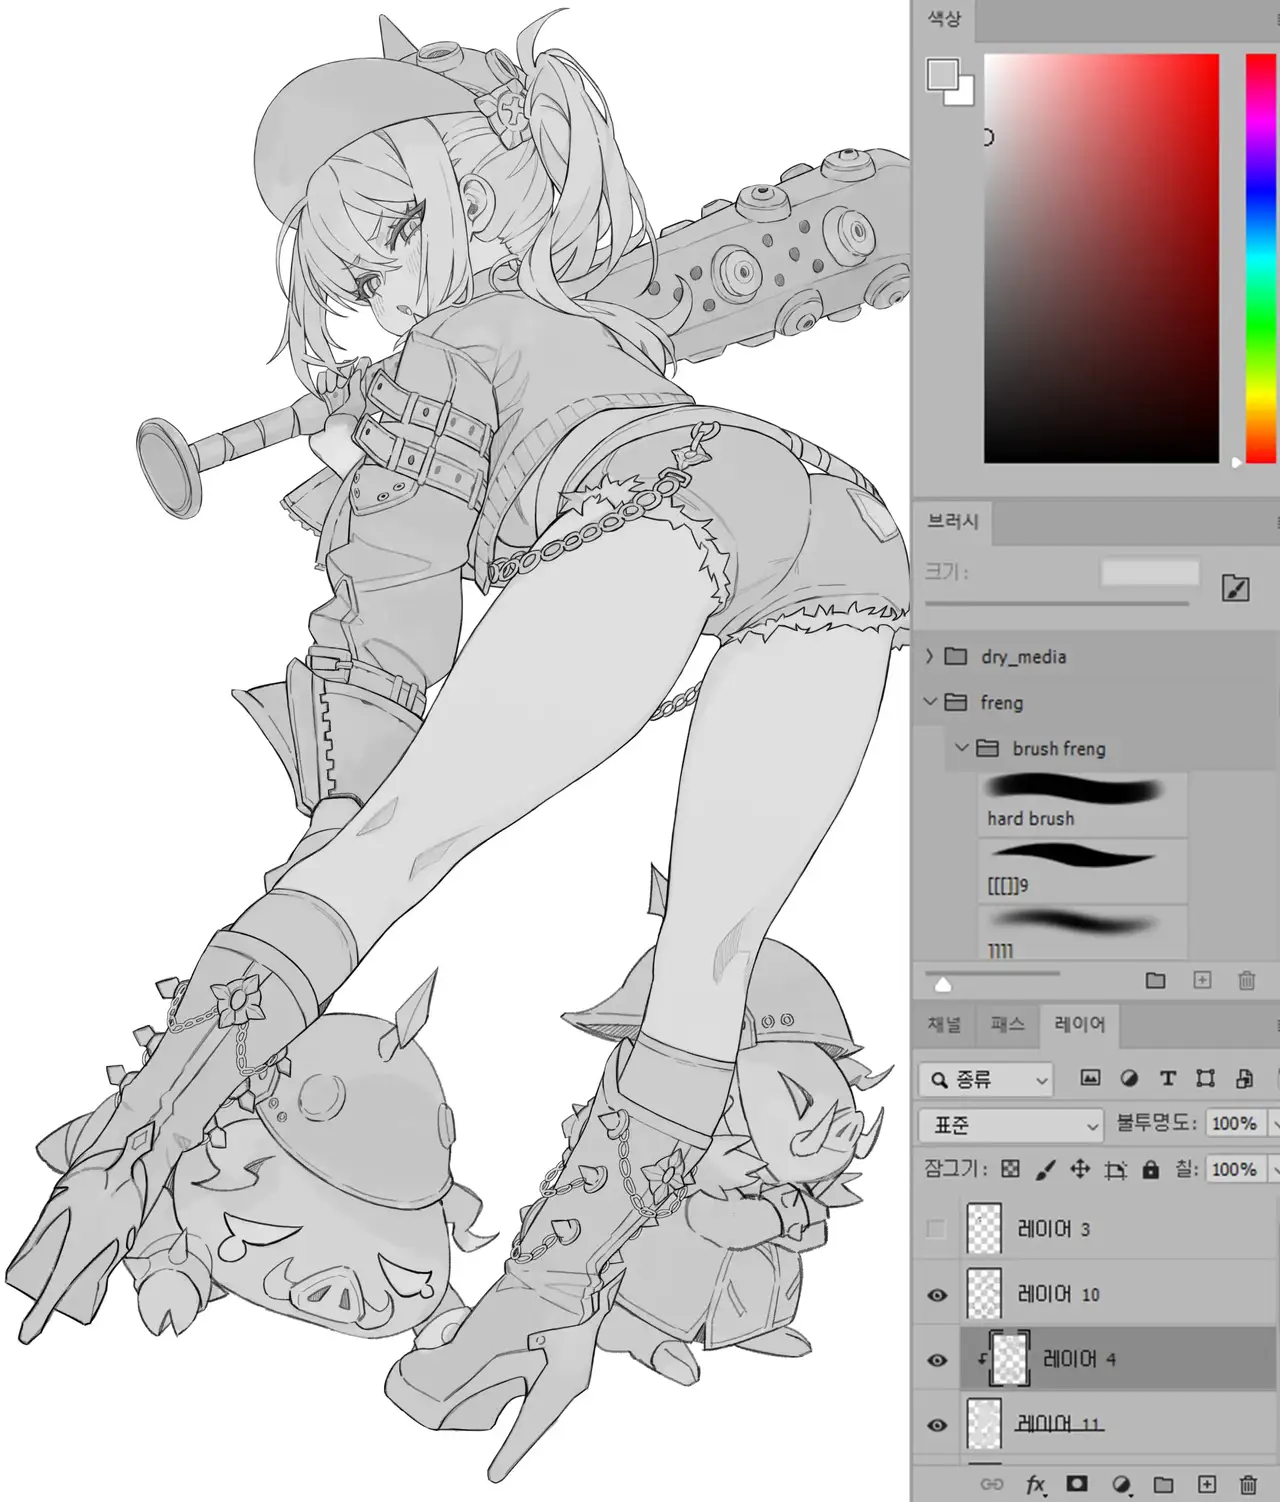Image resolution: width=1280 pixels, height=1502 pixels.
Task: Filter layers by type layers (T icon)
Action: tap(1167, 1078)
